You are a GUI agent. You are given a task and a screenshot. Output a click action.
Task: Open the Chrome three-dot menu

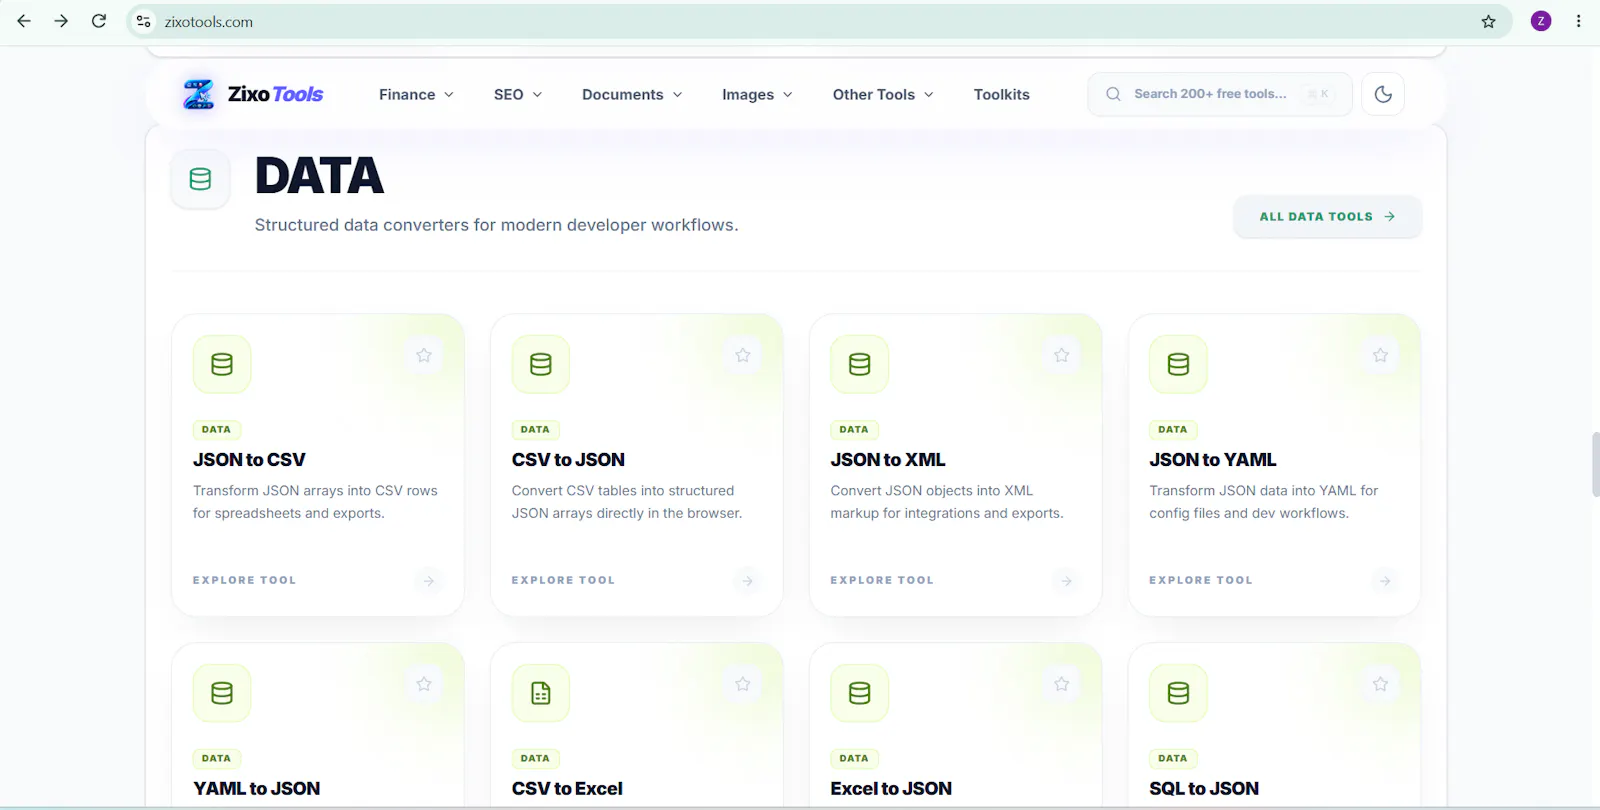point(1579,21)
